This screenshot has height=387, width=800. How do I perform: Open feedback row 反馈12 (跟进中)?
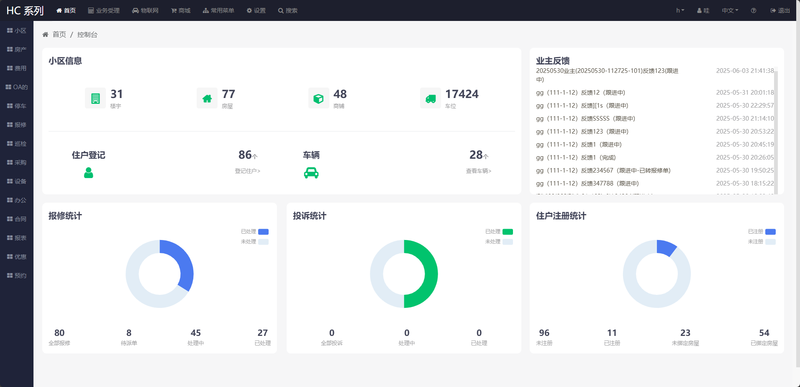[655, 93]
